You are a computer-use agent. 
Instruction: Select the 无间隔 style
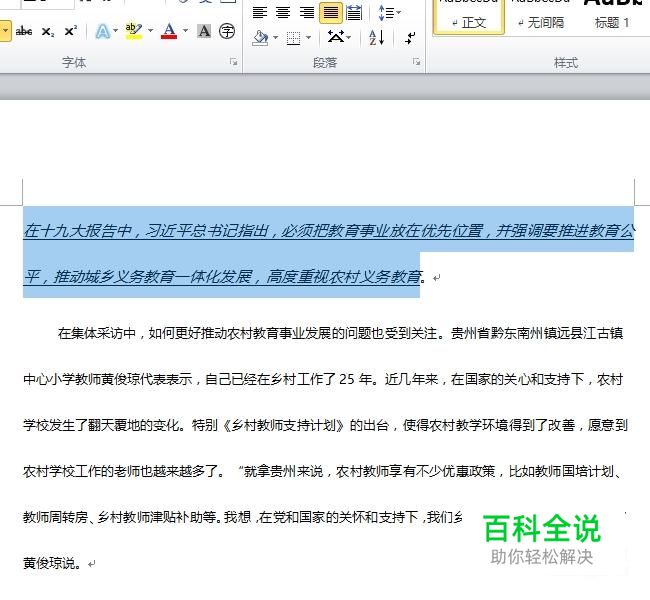click(541, 17)
